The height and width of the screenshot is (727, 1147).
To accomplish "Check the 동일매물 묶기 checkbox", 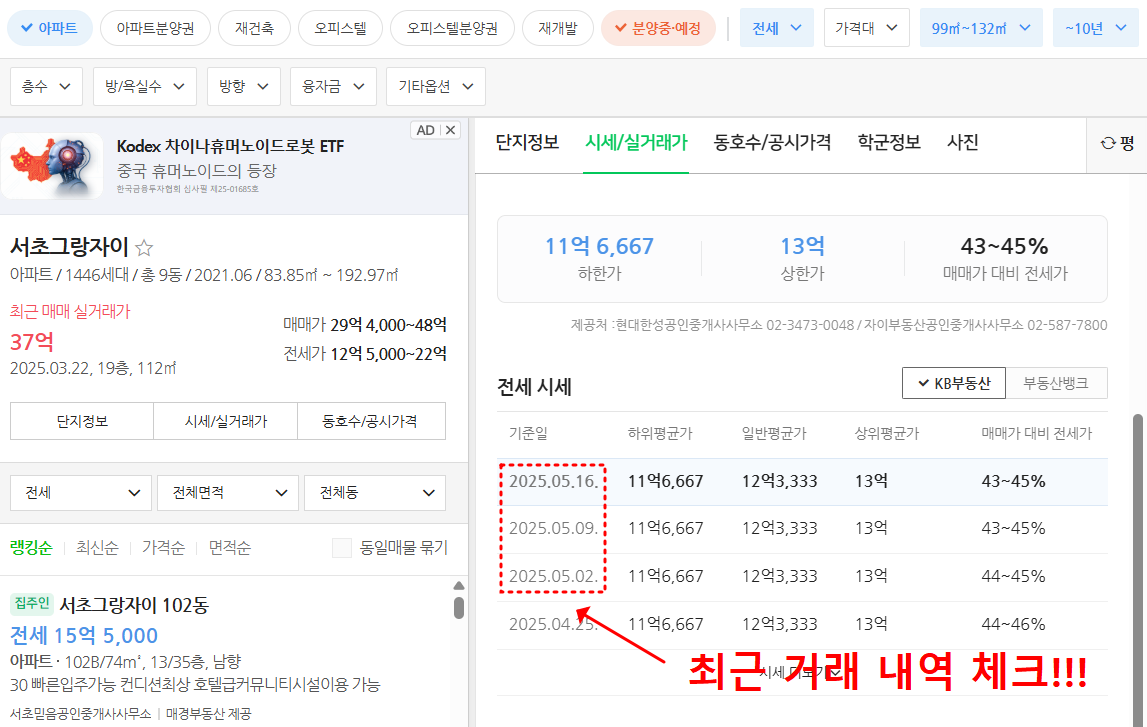I will (342, 548).
